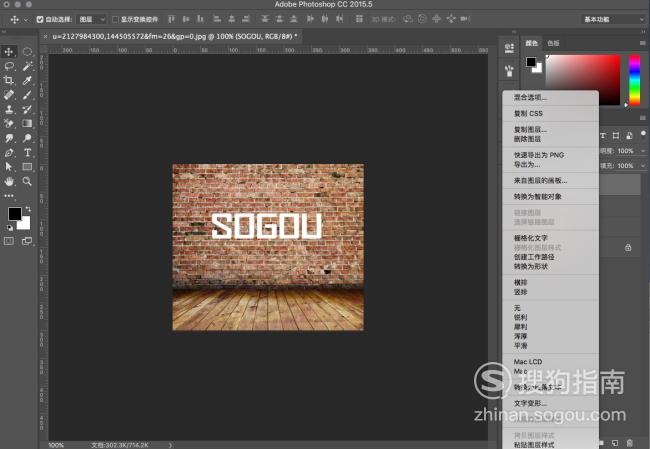650x449 pixels.
Task: Open the layer opacity 100% dropdown
Action: coord(643,151)
